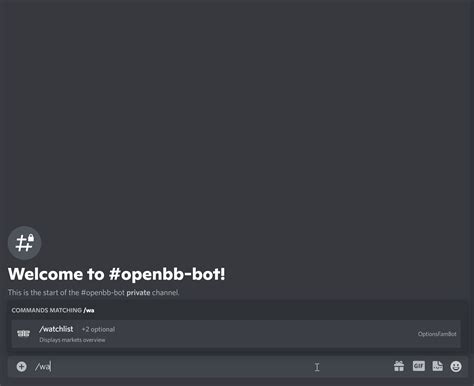Viewport: 474px width, 386px height.
Task: Open the sticker picker icon
Action: coord(437,366)
